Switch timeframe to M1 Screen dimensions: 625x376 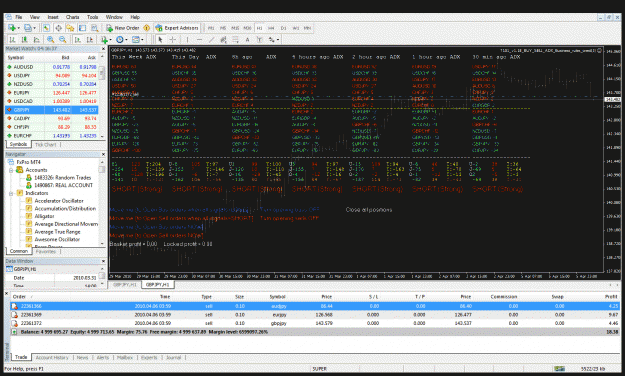211,28
